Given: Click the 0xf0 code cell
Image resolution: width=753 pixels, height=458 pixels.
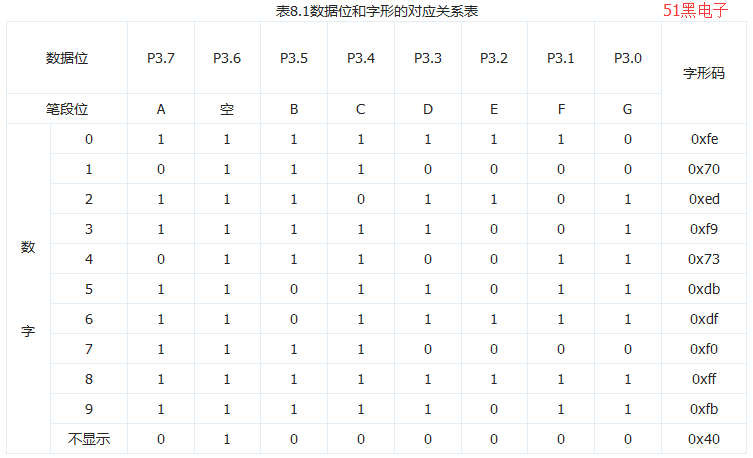Looking at the screenshot, I should (x=704, y=349).
